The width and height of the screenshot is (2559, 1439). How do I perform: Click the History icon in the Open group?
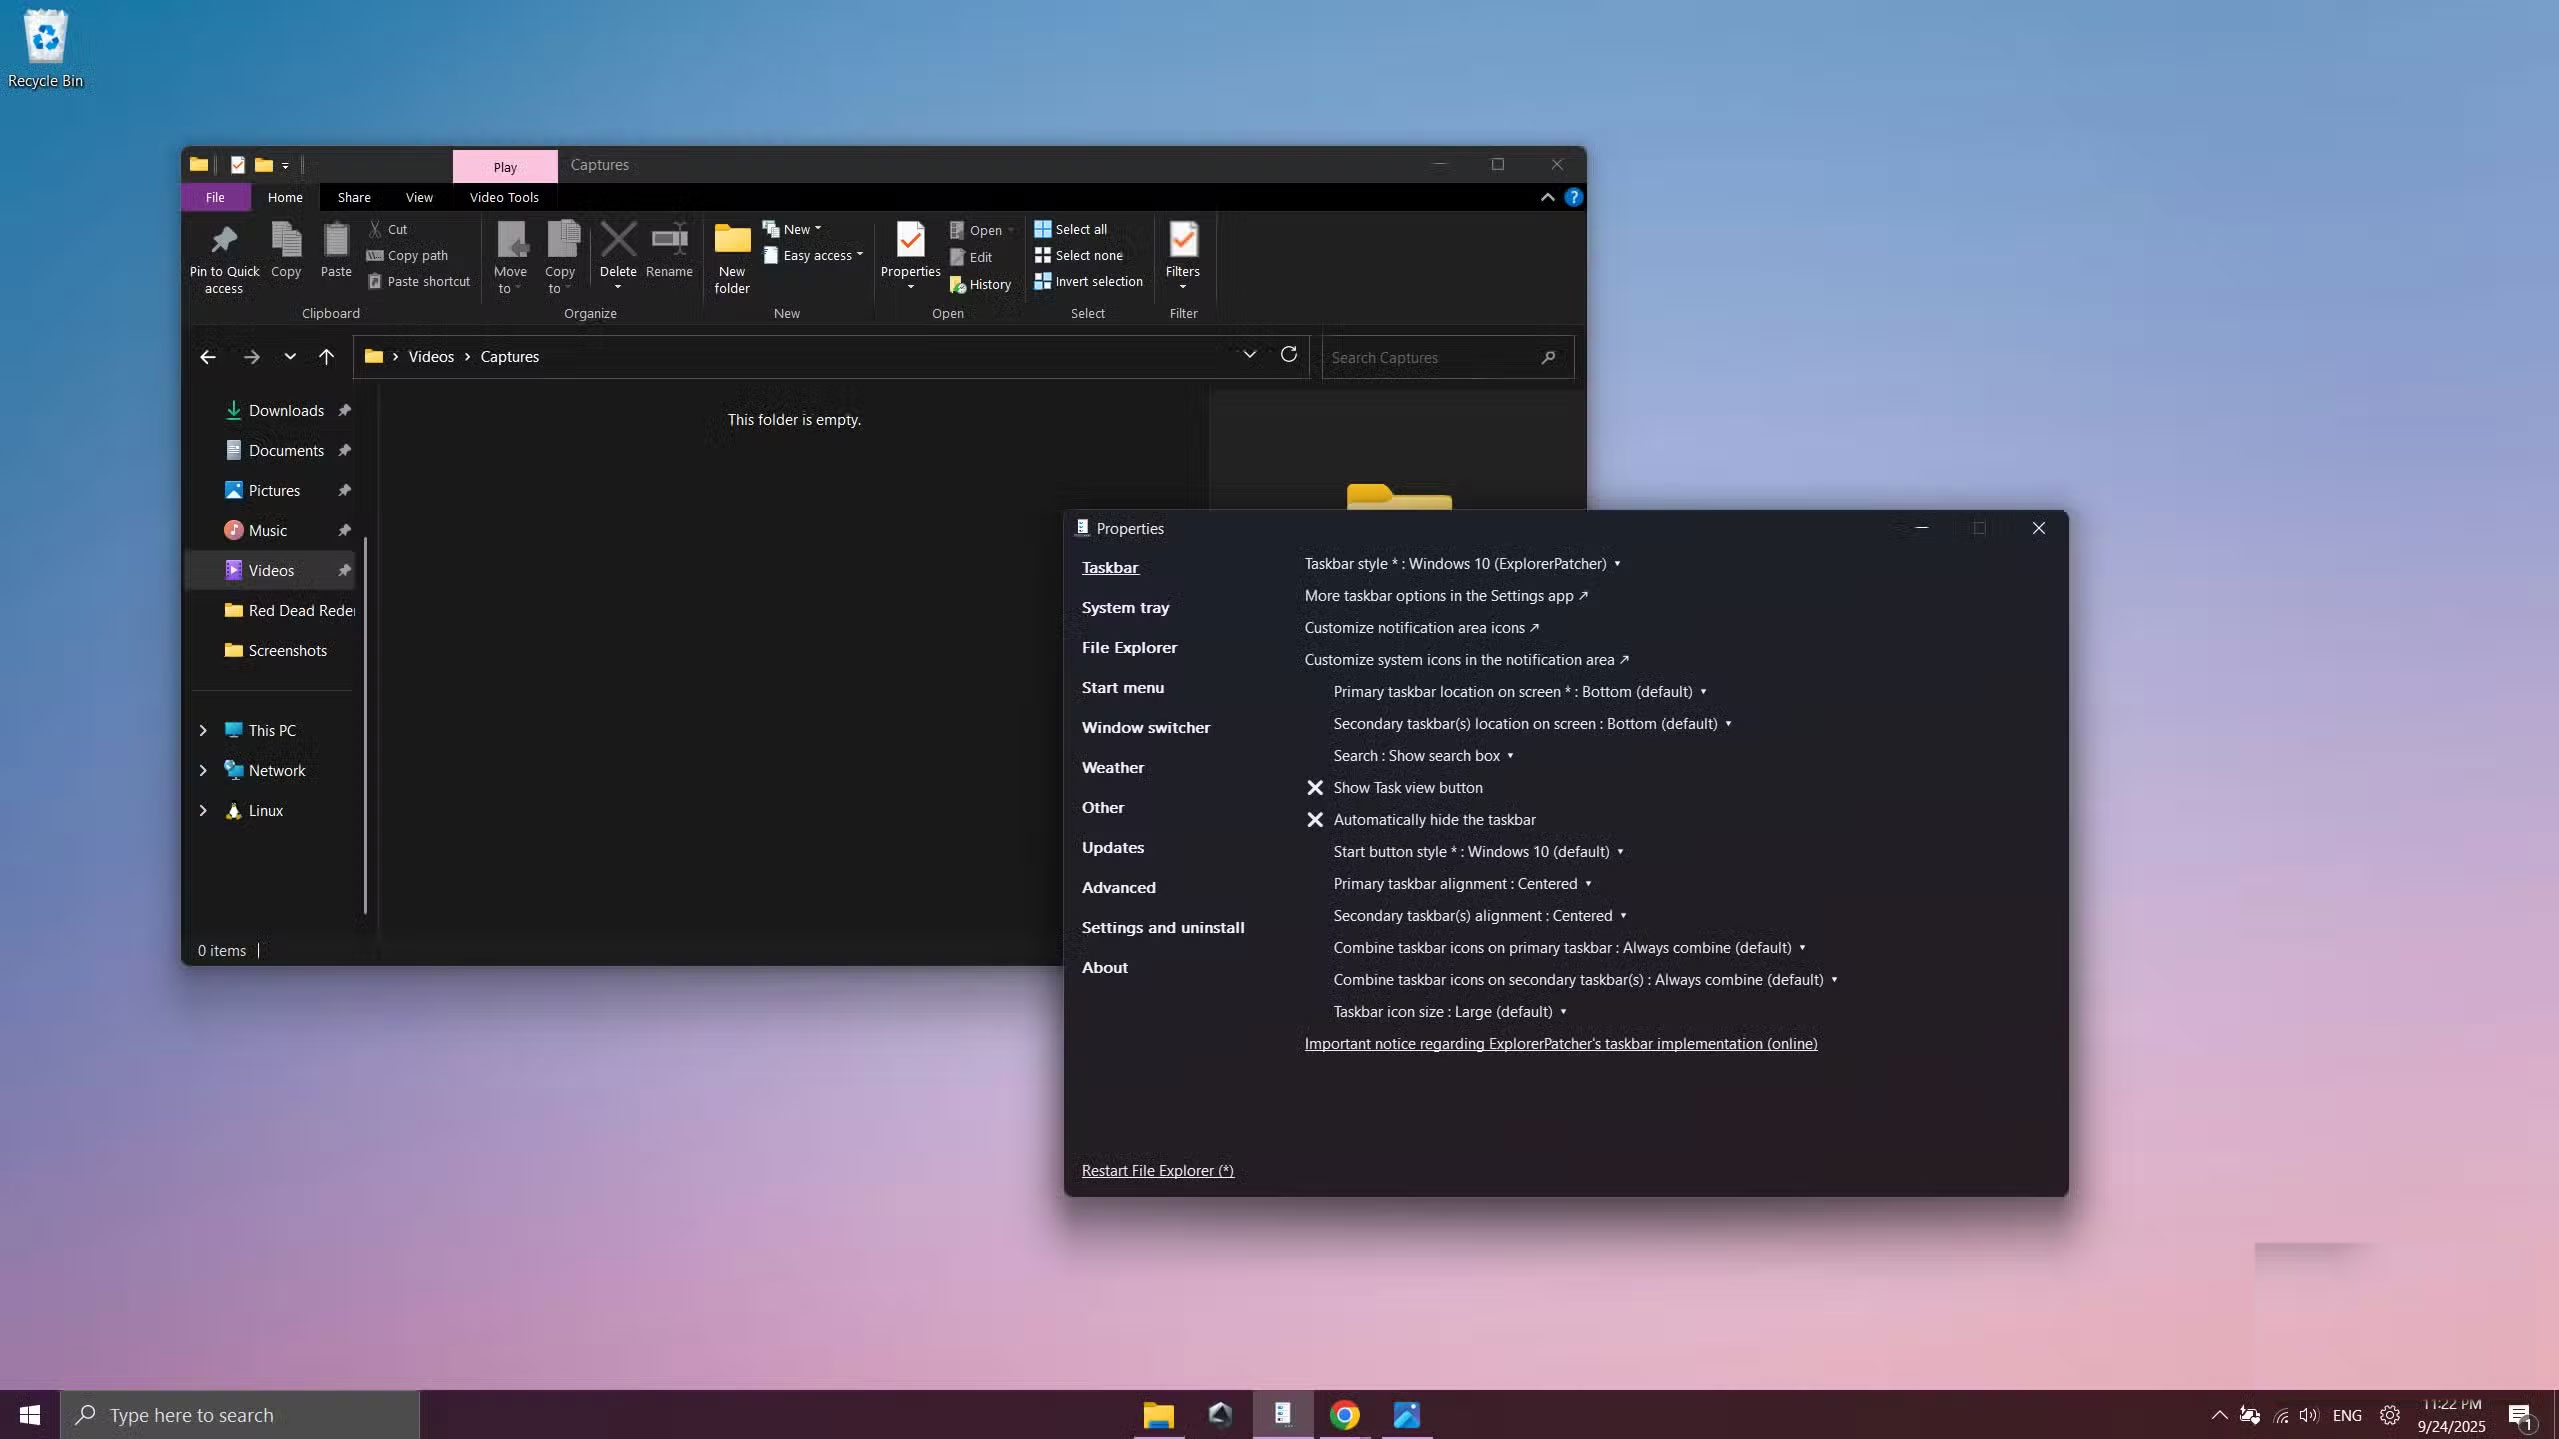coord(958,285)
